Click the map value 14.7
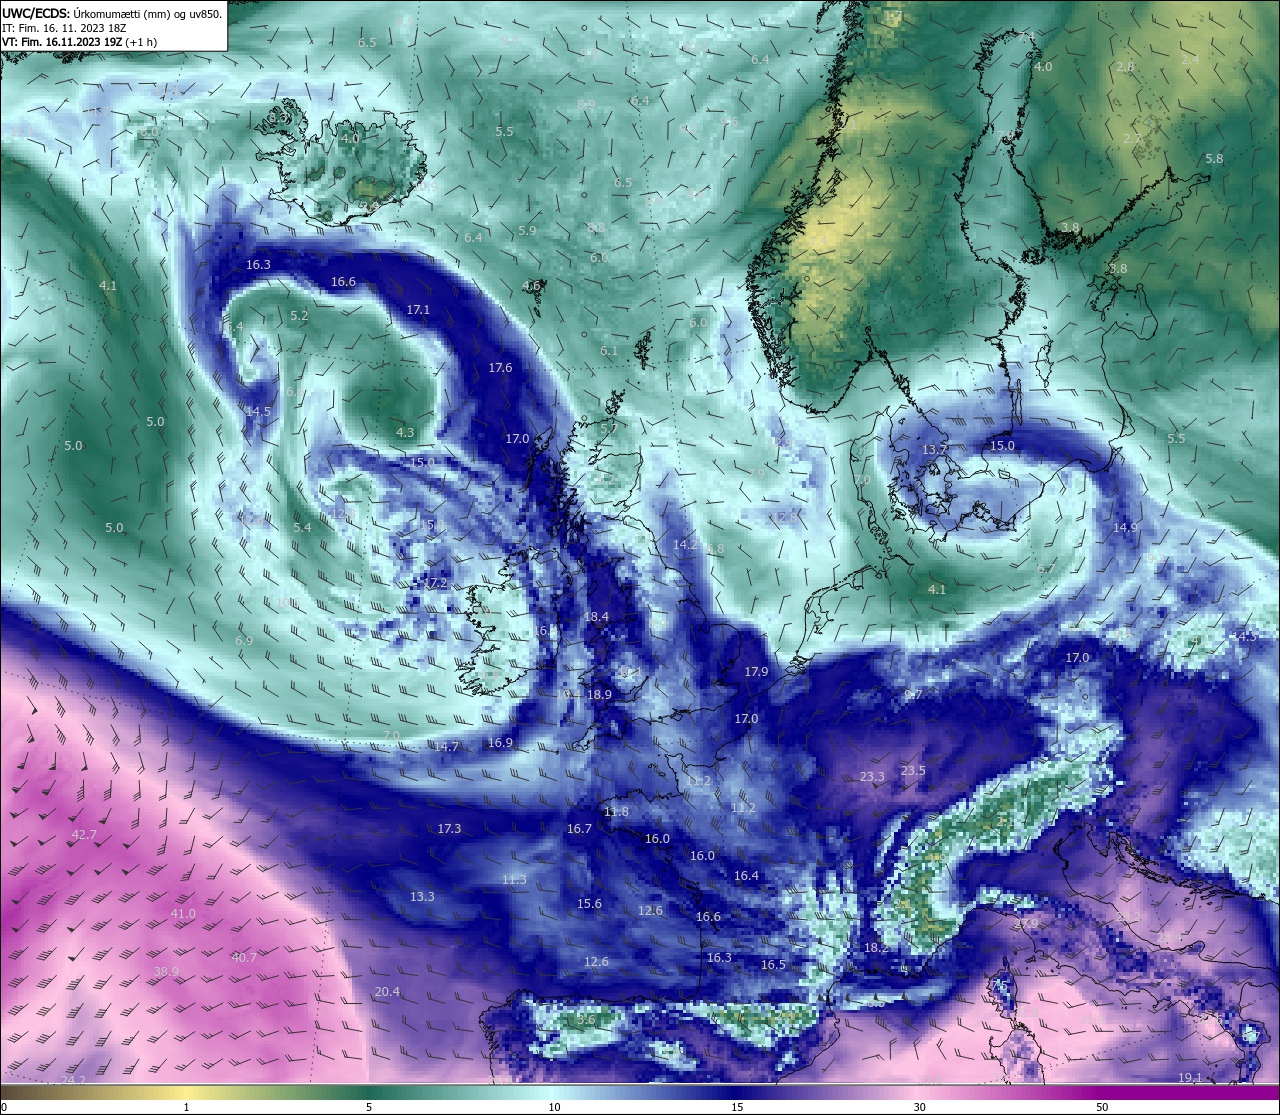 click(x=446, y=746)
